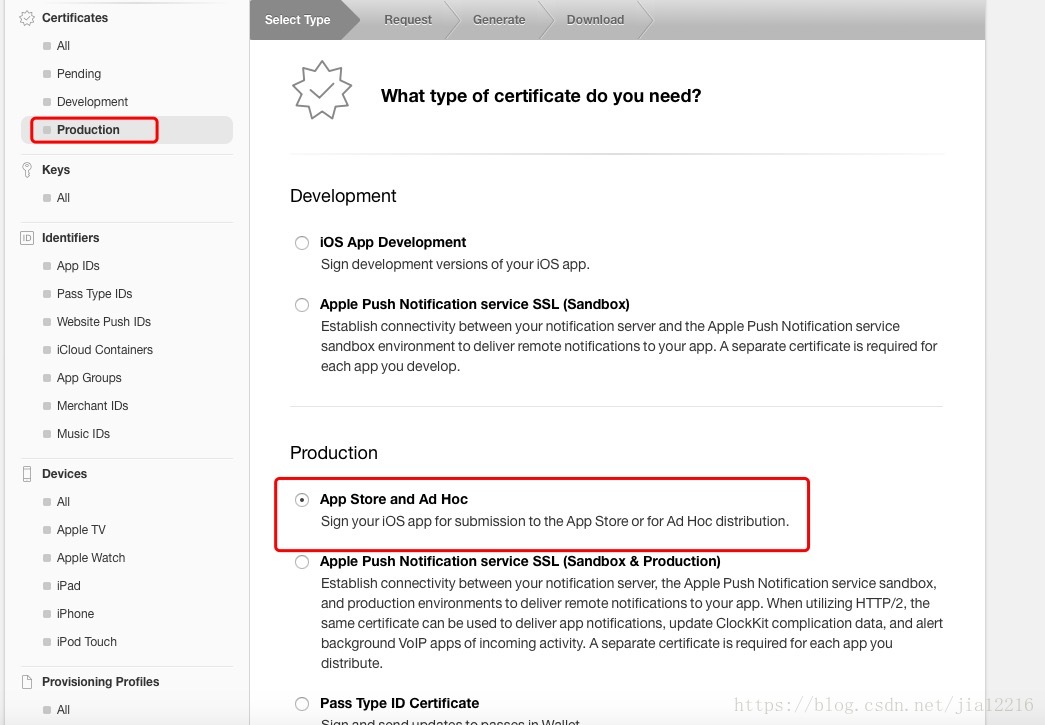Click the Keys key icon
Screen dimensions: 1045x725
(x=27, y=170)
